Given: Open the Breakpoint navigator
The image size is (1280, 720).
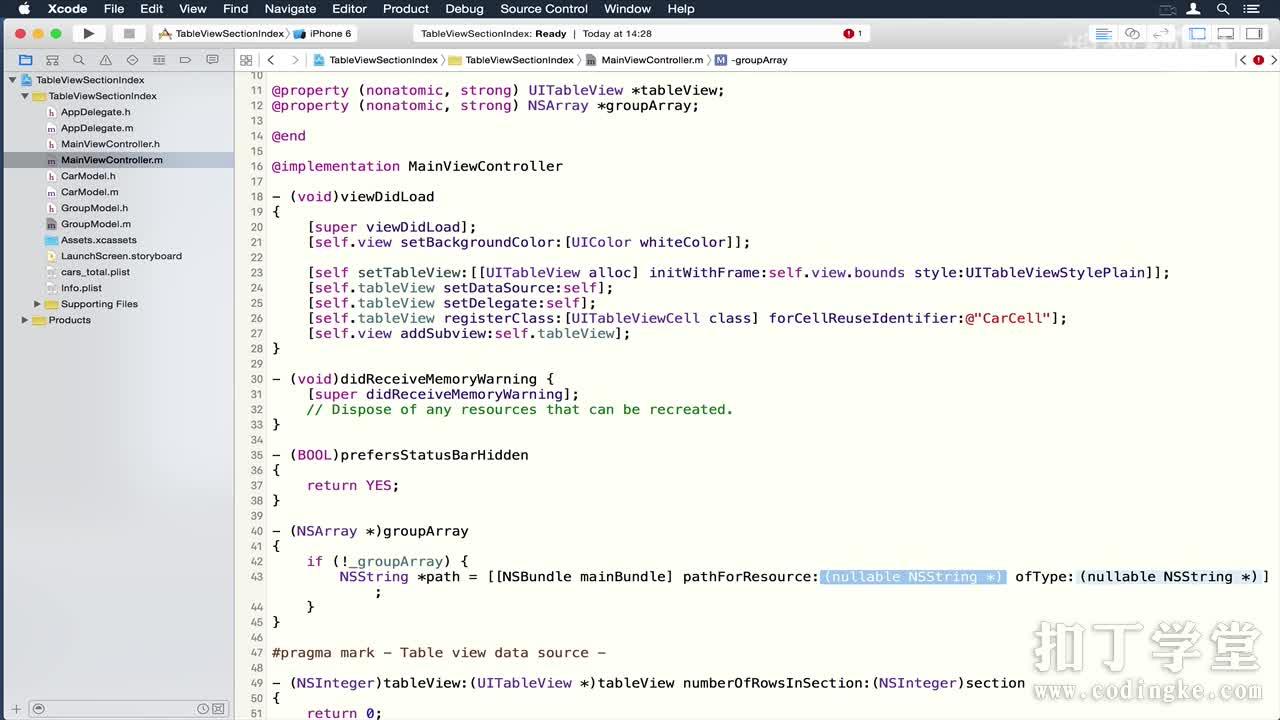Looking at the screenshot, I should pos(185,60).
